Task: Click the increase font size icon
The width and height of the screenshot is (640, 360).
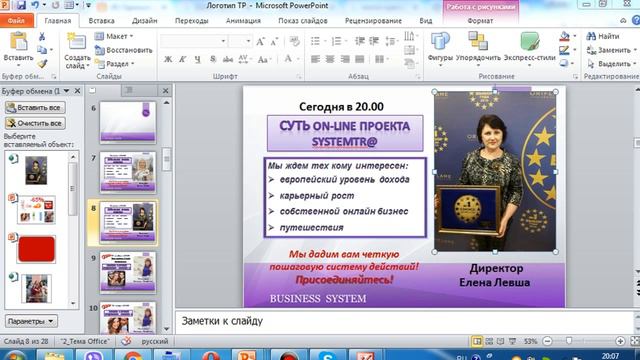Action: pos(260,41)
